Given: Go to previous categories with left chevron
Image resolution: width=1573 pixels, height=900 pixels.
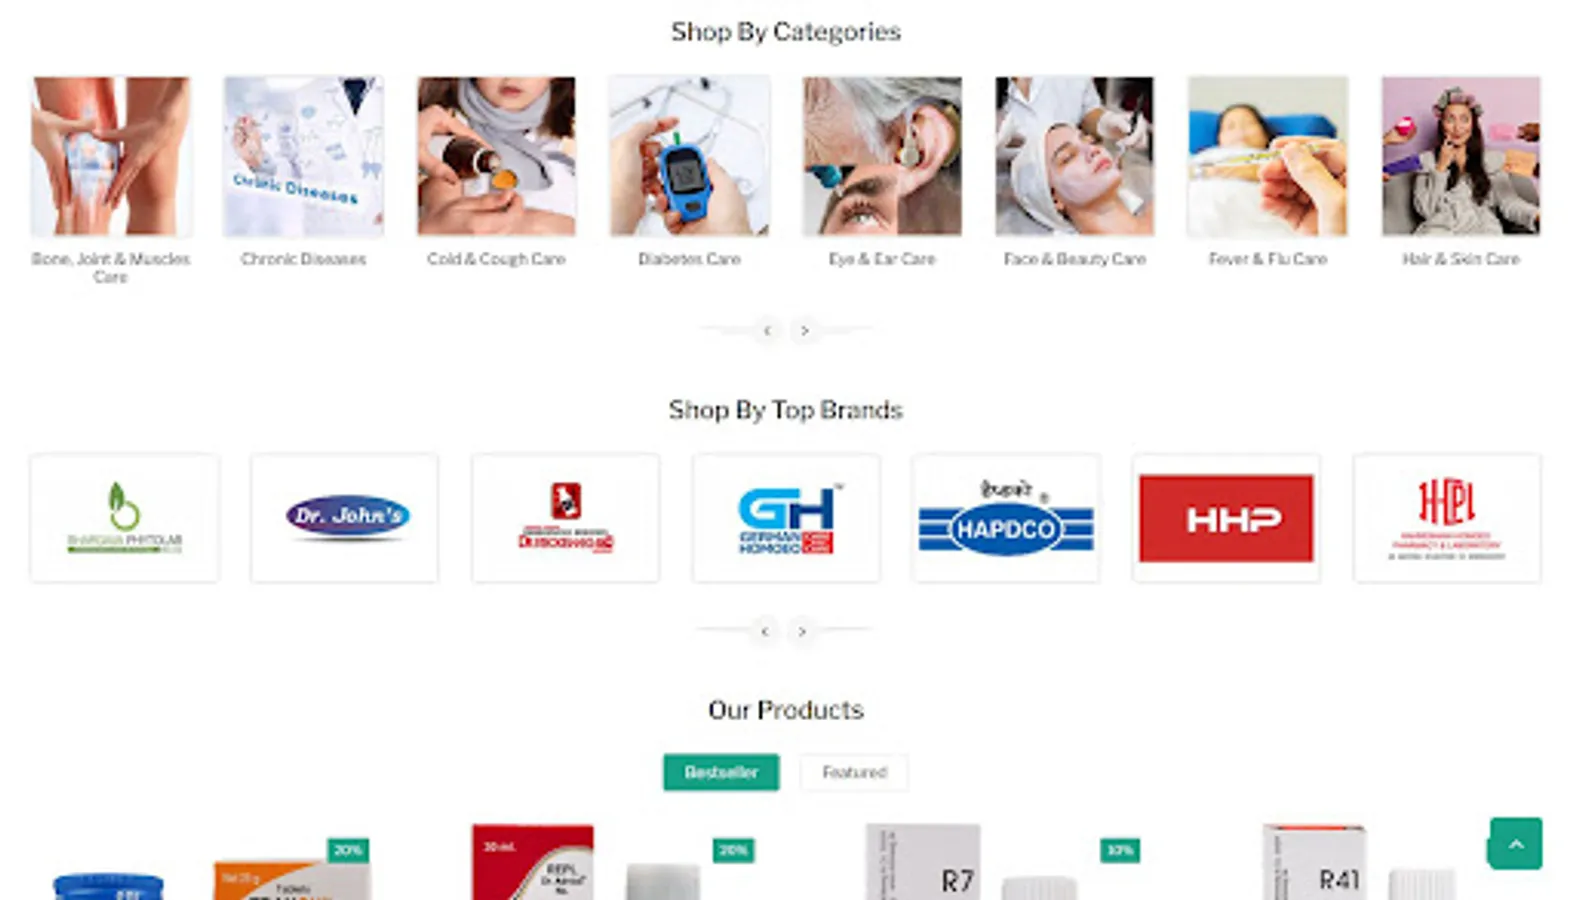Looking at the screenshot, I should pos(767,330).
